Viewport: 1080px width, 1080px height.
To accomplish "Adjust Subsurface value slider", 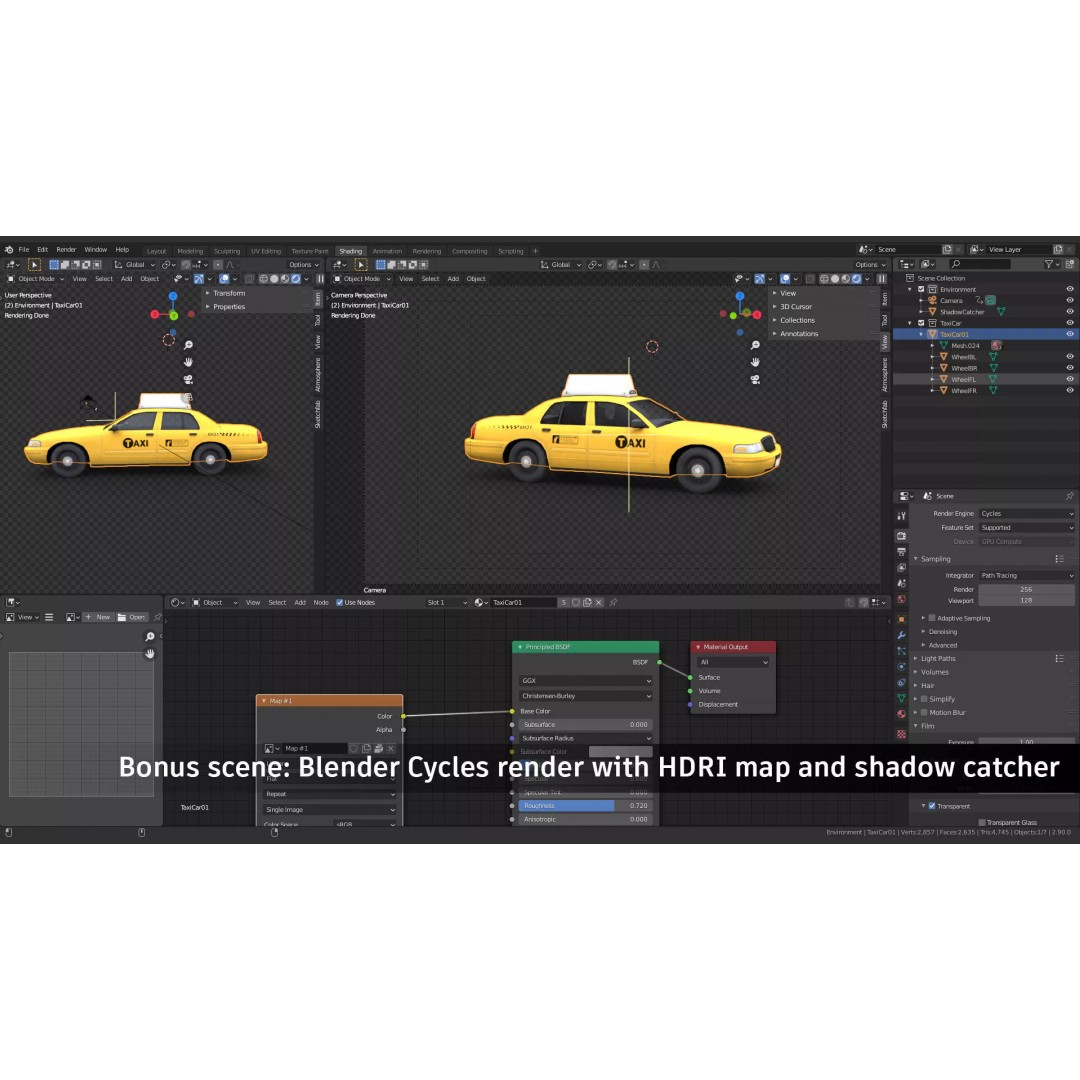I will pyautogui.click(x=585, y=725).
